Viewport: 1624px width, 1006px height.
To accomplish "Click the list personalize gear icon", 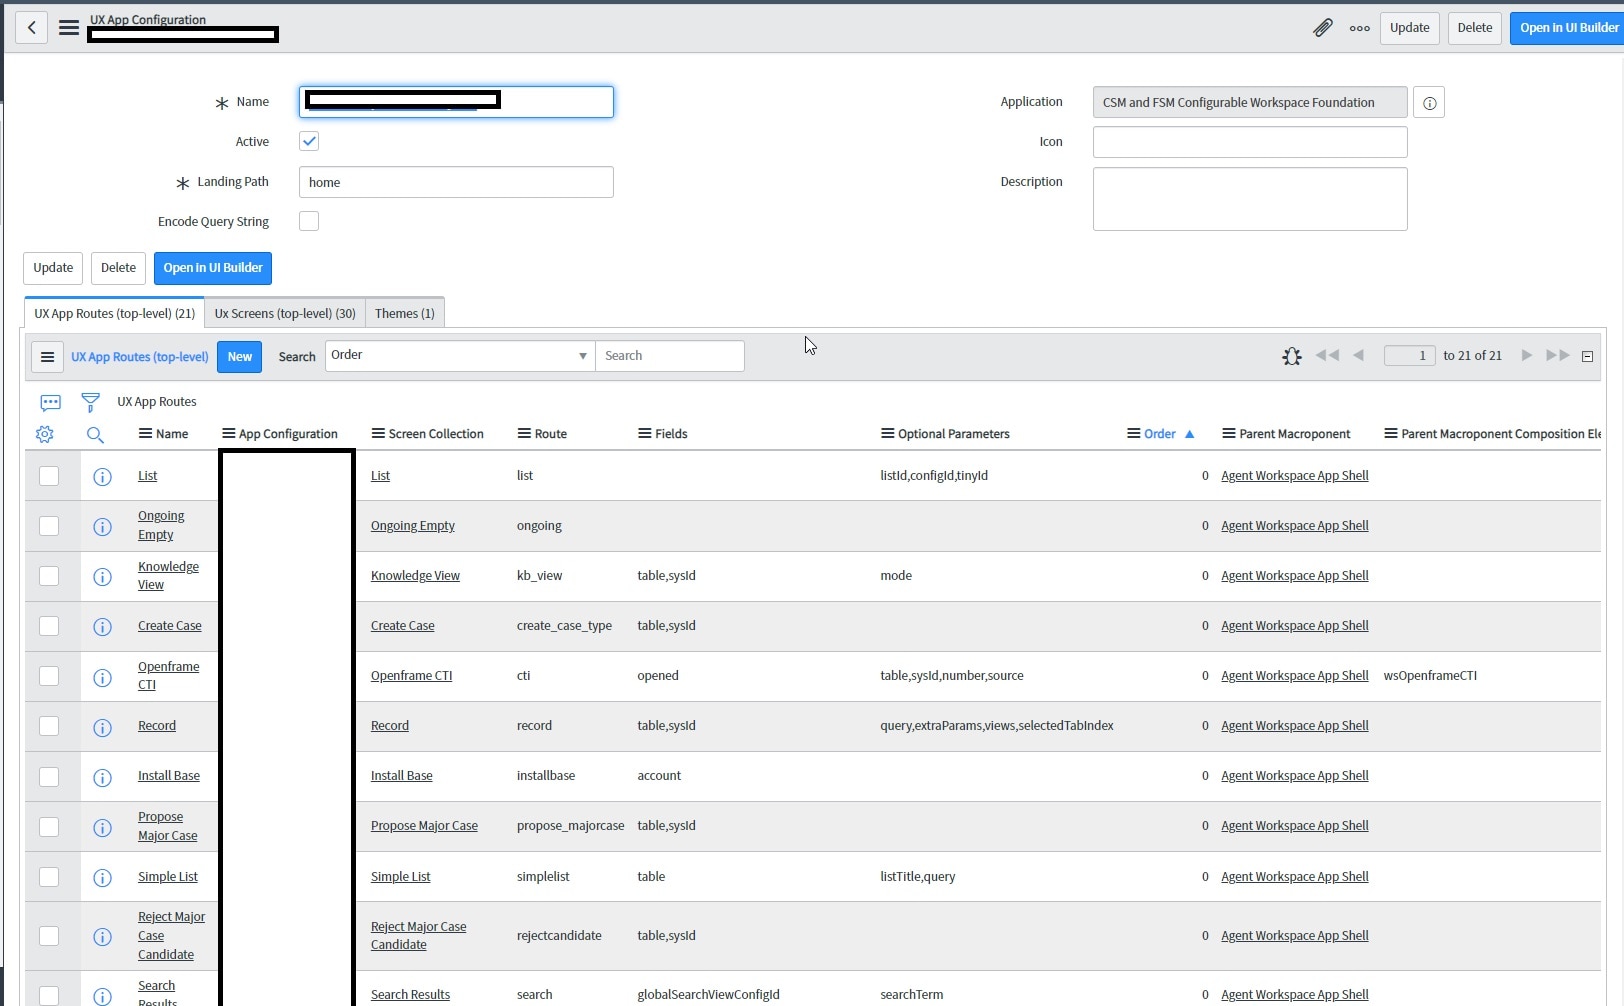I will pos(44,434).
